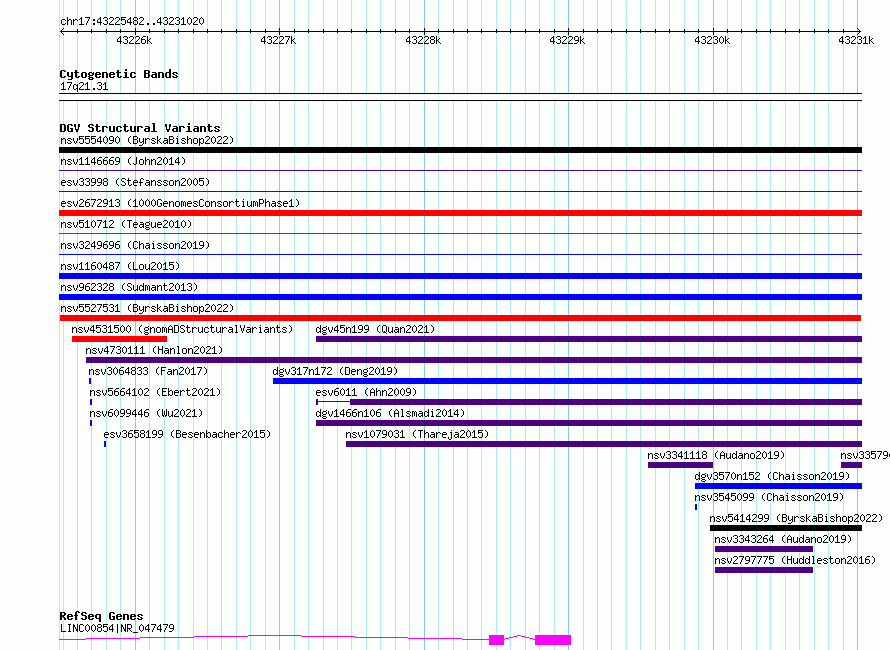This screenshot has height=650, width=890.
Task: Click the 43227k ruler position
Action: click(x=278, y=40)
